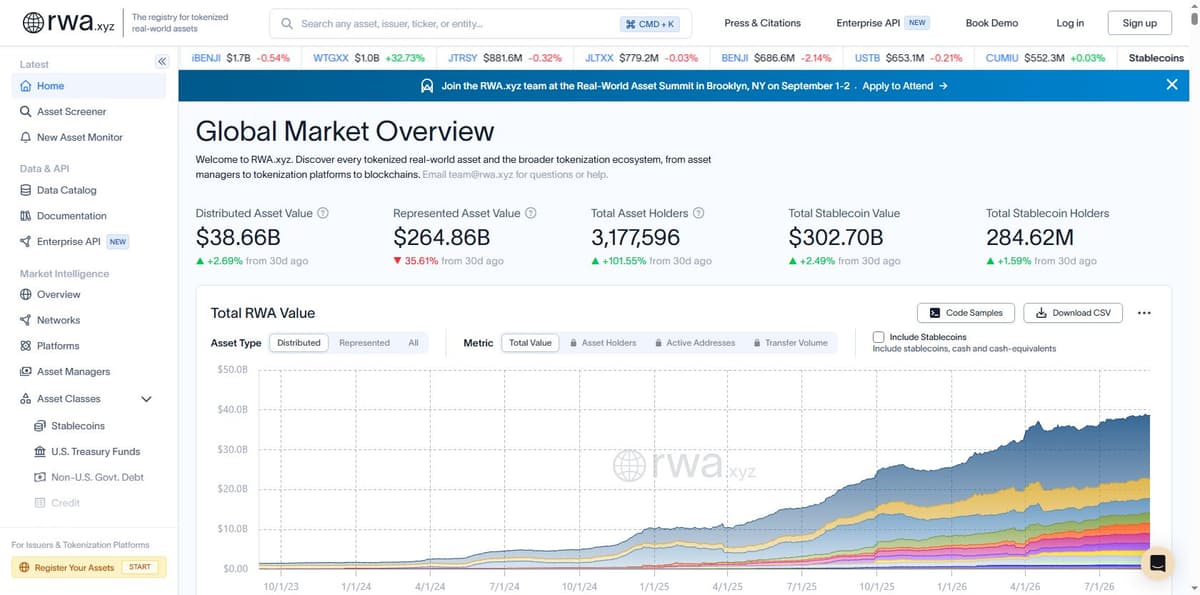
Task: Select the All asset type
Action: click(413, 343)
